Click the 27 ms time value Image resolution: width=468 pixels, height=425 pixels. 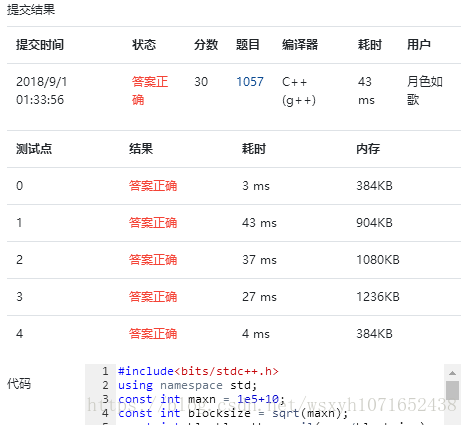pyautogui.click(x=259, y=297)
